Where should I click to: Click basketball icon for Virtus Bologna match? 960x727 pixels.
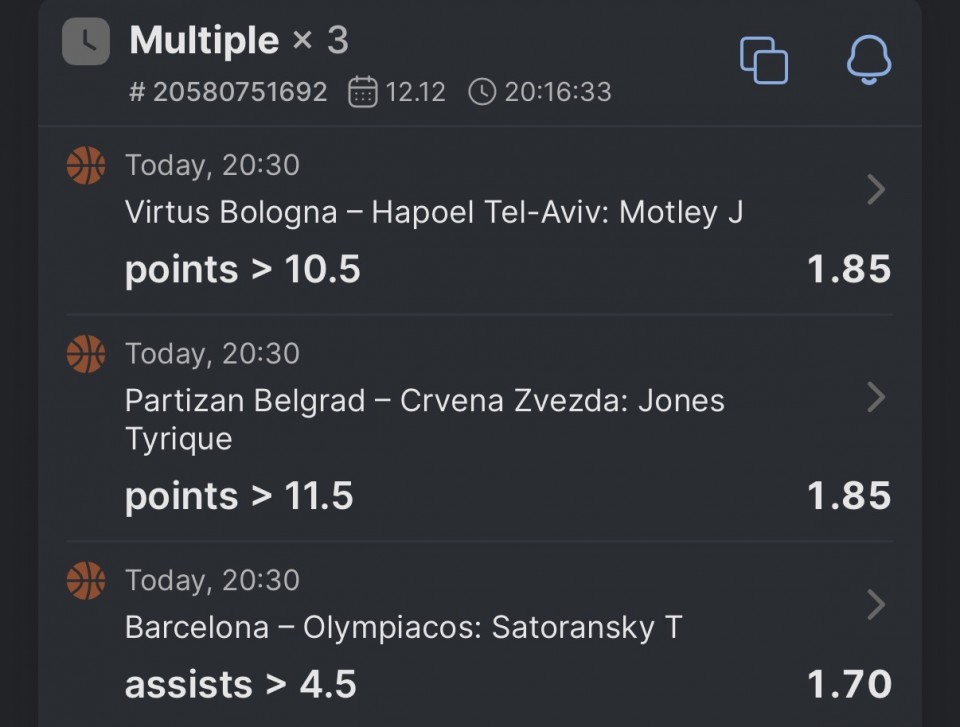click(x=86, y=165)
